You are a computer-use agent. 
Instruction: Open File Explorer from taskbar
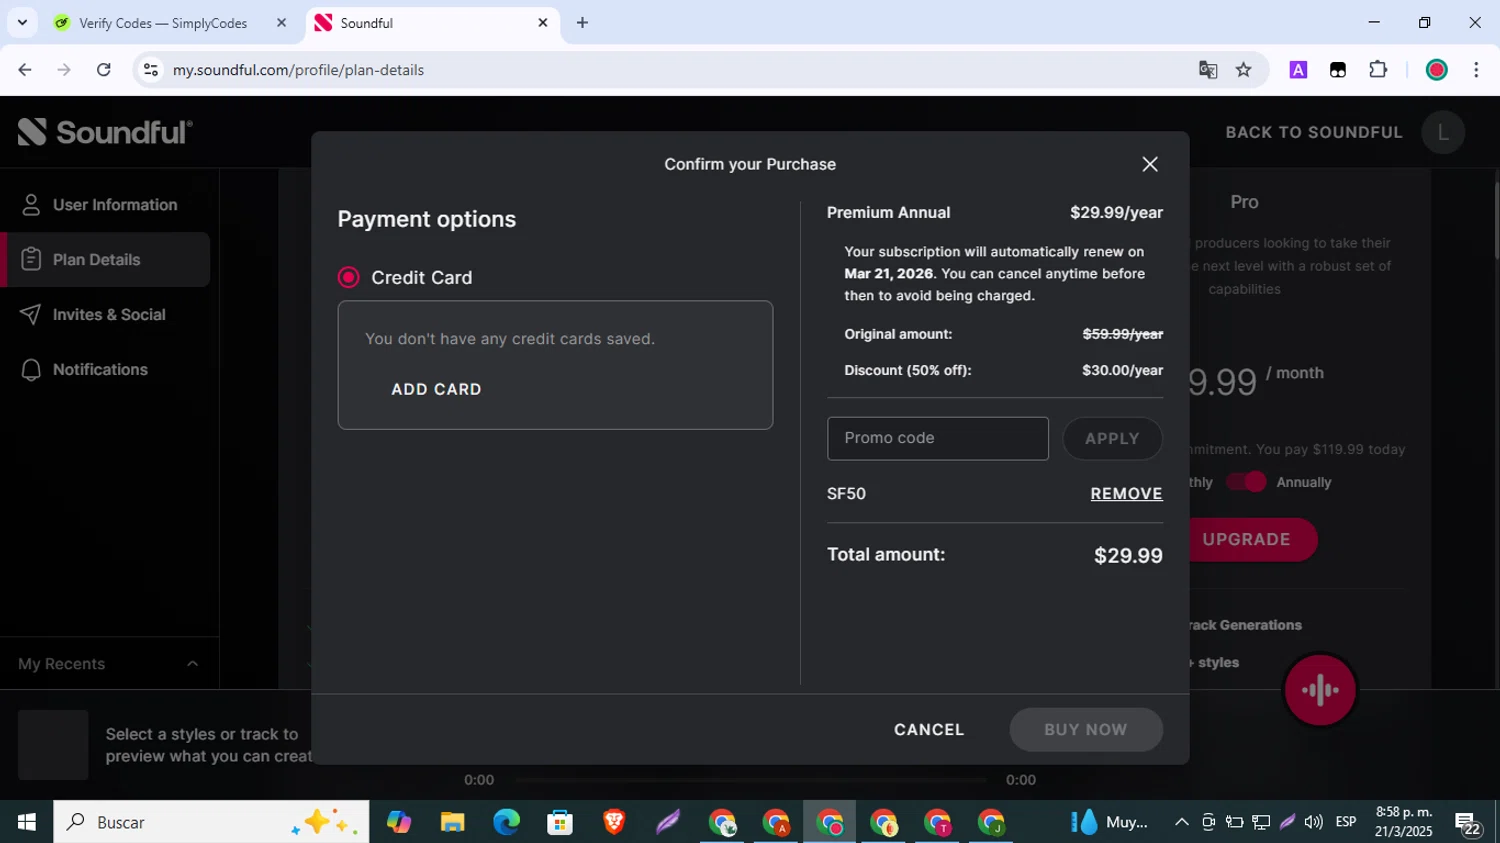click(452, 822)
